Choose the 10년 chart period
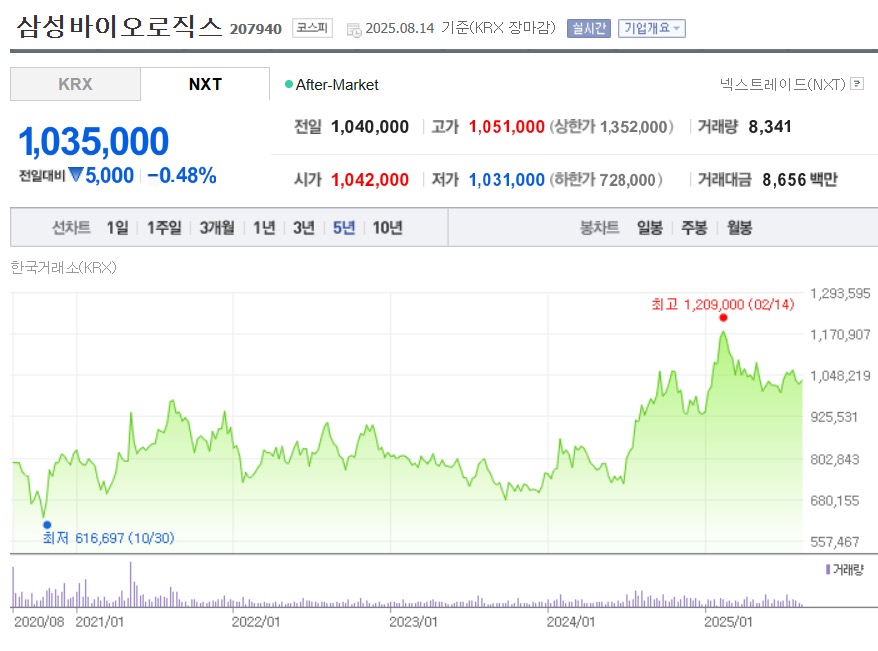Screen dimensions: 878x651 pos(387,228)
